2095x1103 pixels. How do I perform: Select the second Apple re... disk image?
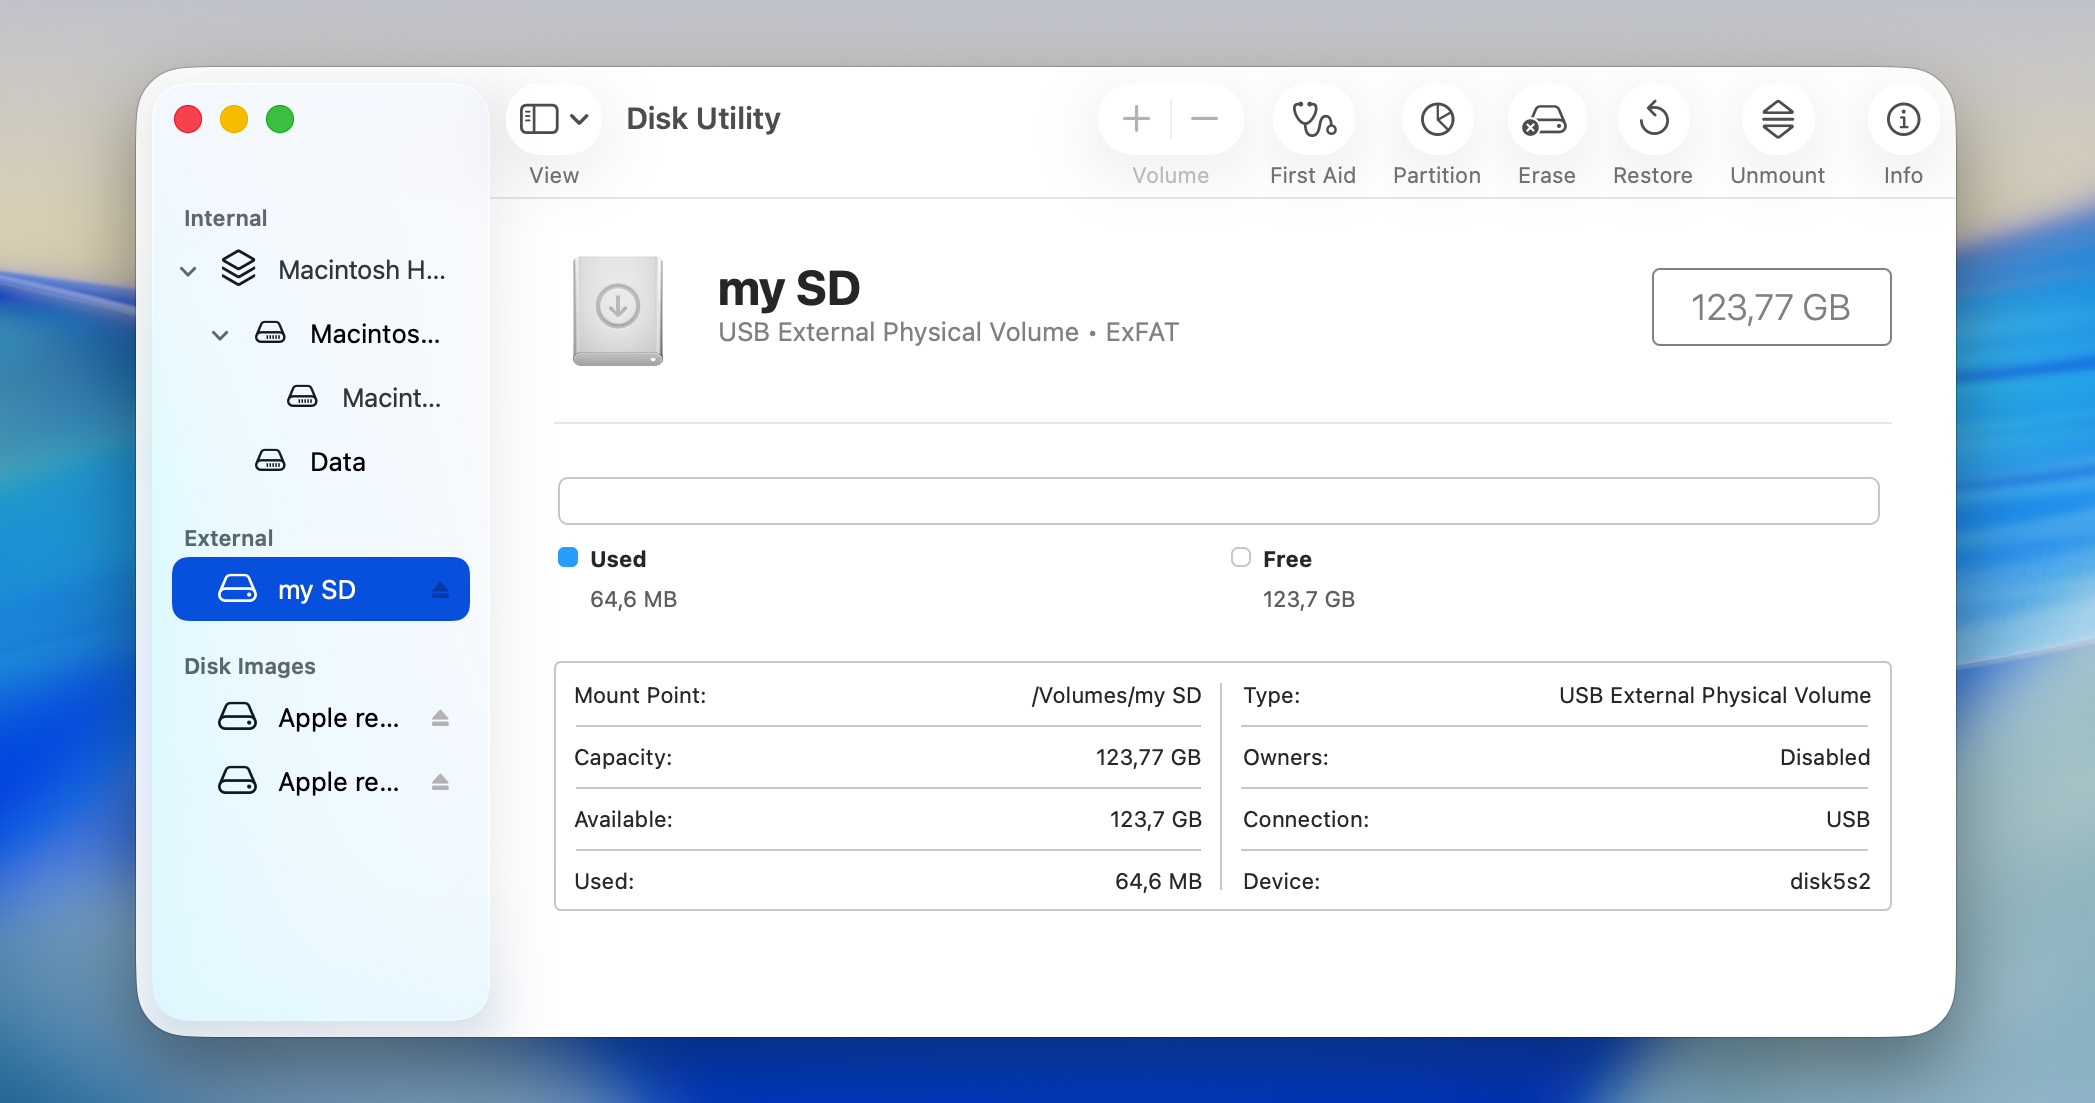point(320,782)
